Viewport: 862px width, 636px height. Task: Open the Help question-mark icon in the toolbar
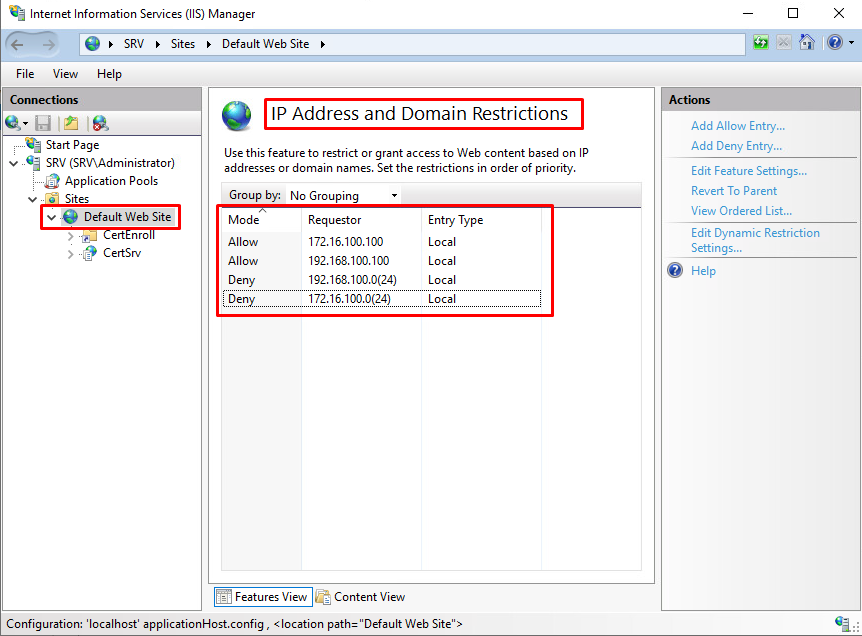pos(835,43)
